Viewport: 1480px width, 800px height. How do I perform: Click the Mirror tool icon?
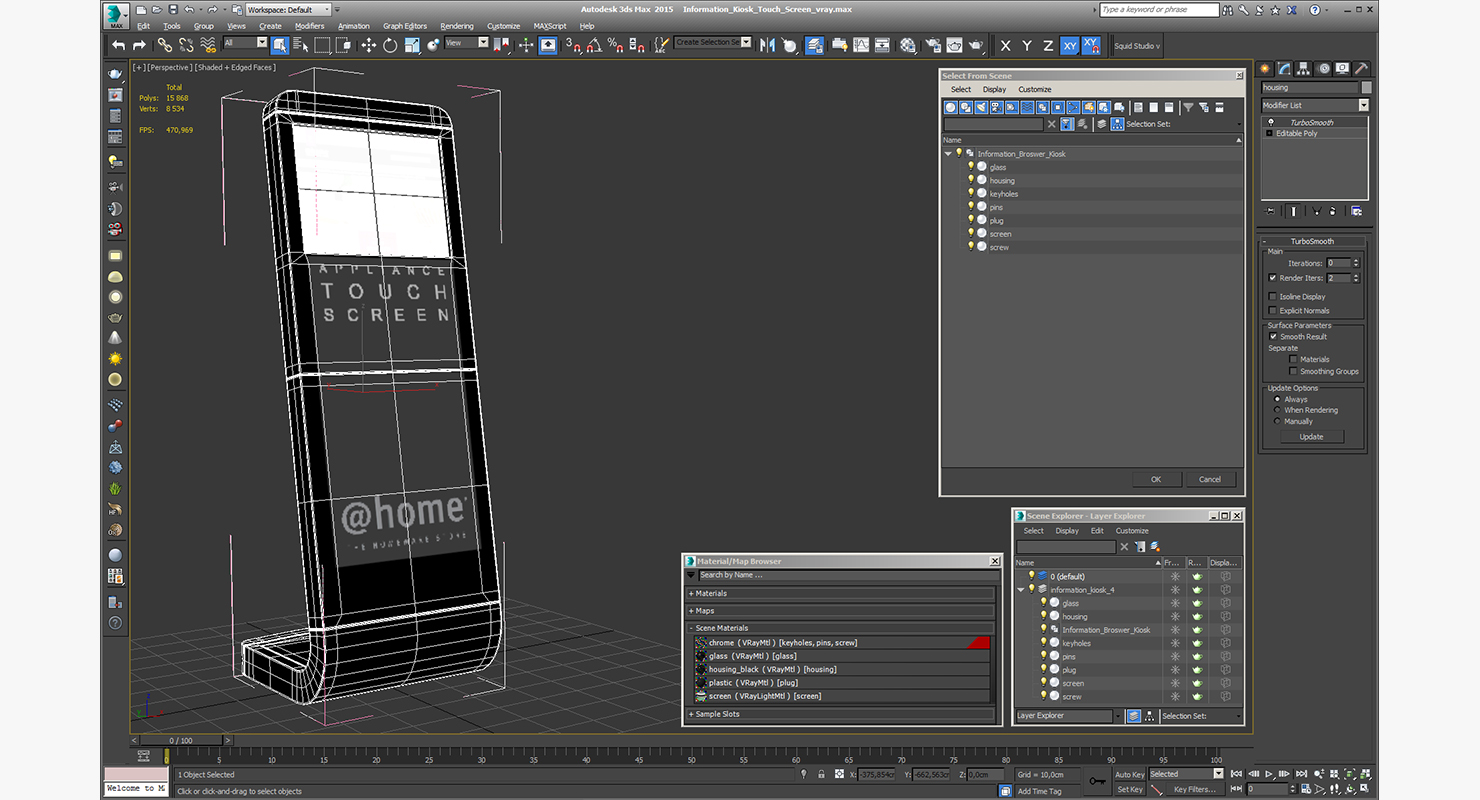767,45
